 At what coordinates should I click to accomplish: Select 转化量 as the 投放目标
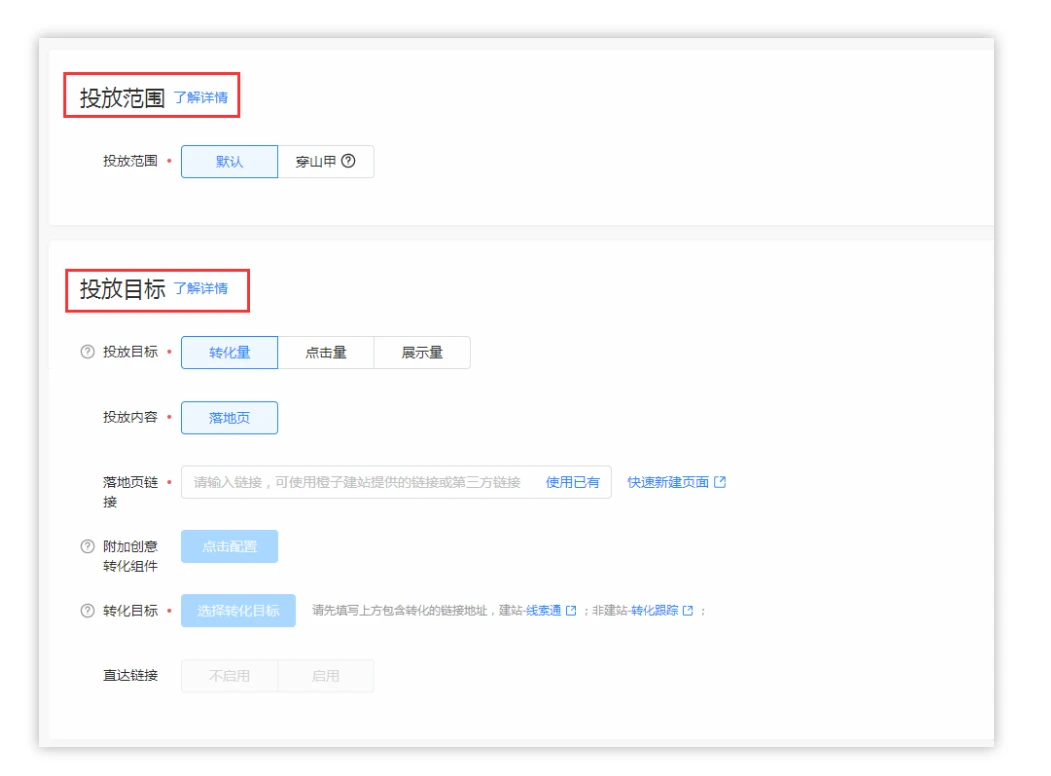click(229, 353)
